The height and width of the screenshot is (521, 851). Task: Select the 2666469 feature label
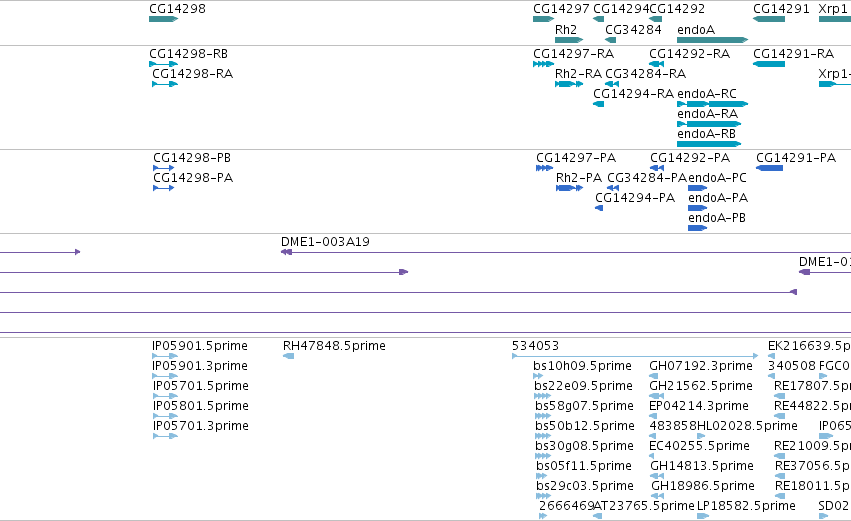(567, 507)
